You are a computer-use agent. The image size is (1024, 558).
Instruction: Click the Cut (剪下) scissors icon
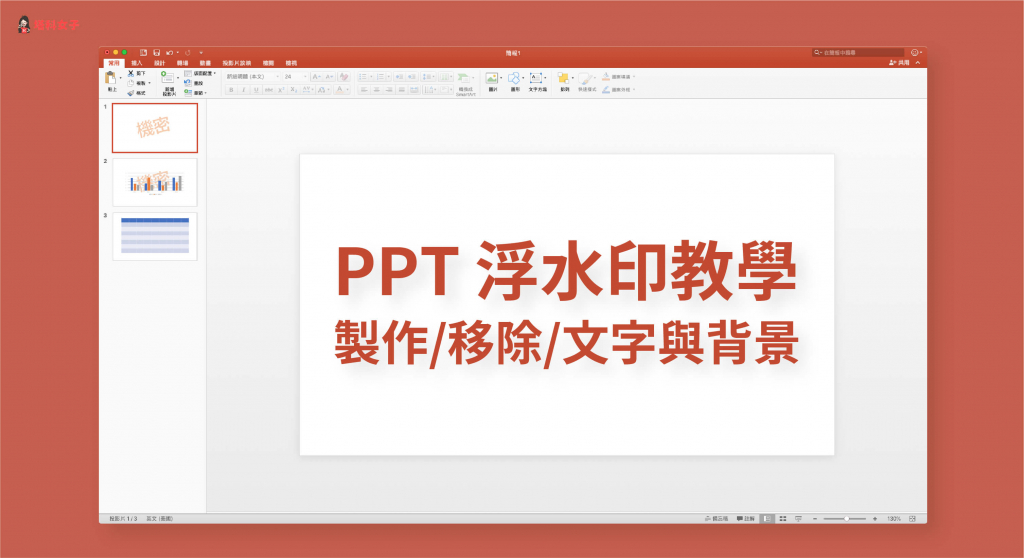131,74
